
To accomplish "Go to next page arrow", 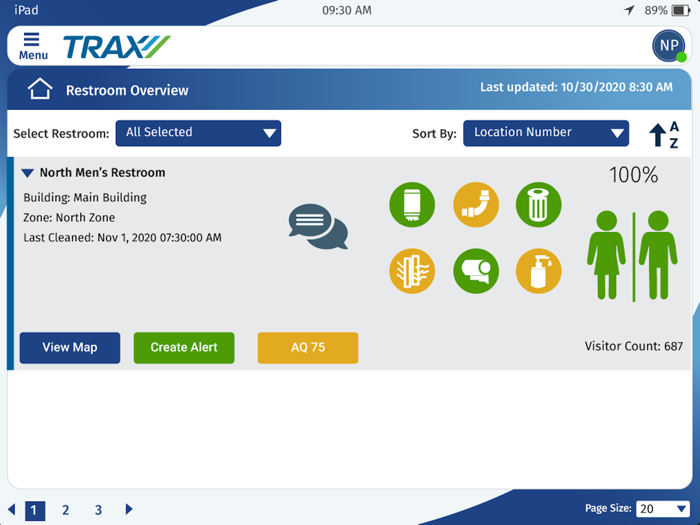I will pyautogui.click(x=129, y=509).
